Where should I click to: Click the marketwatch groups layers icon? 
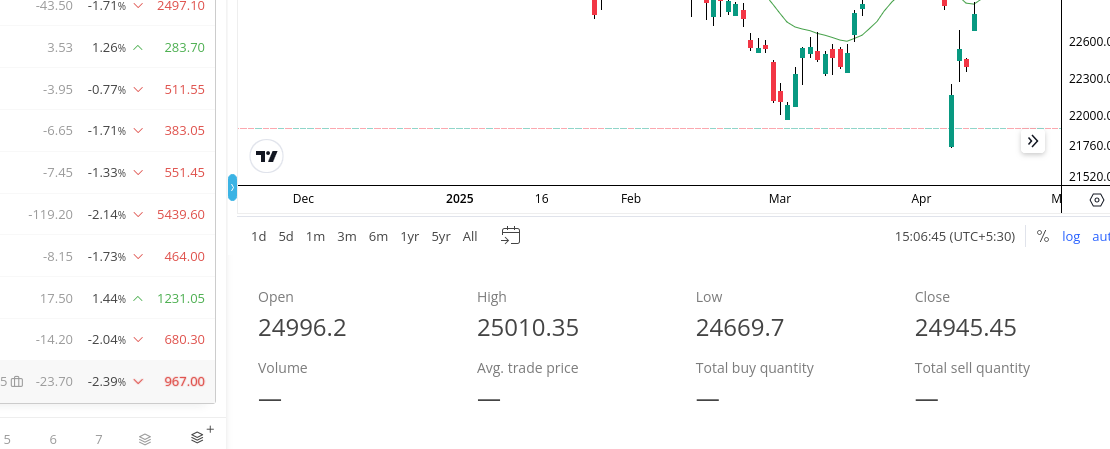click(145, 439)
